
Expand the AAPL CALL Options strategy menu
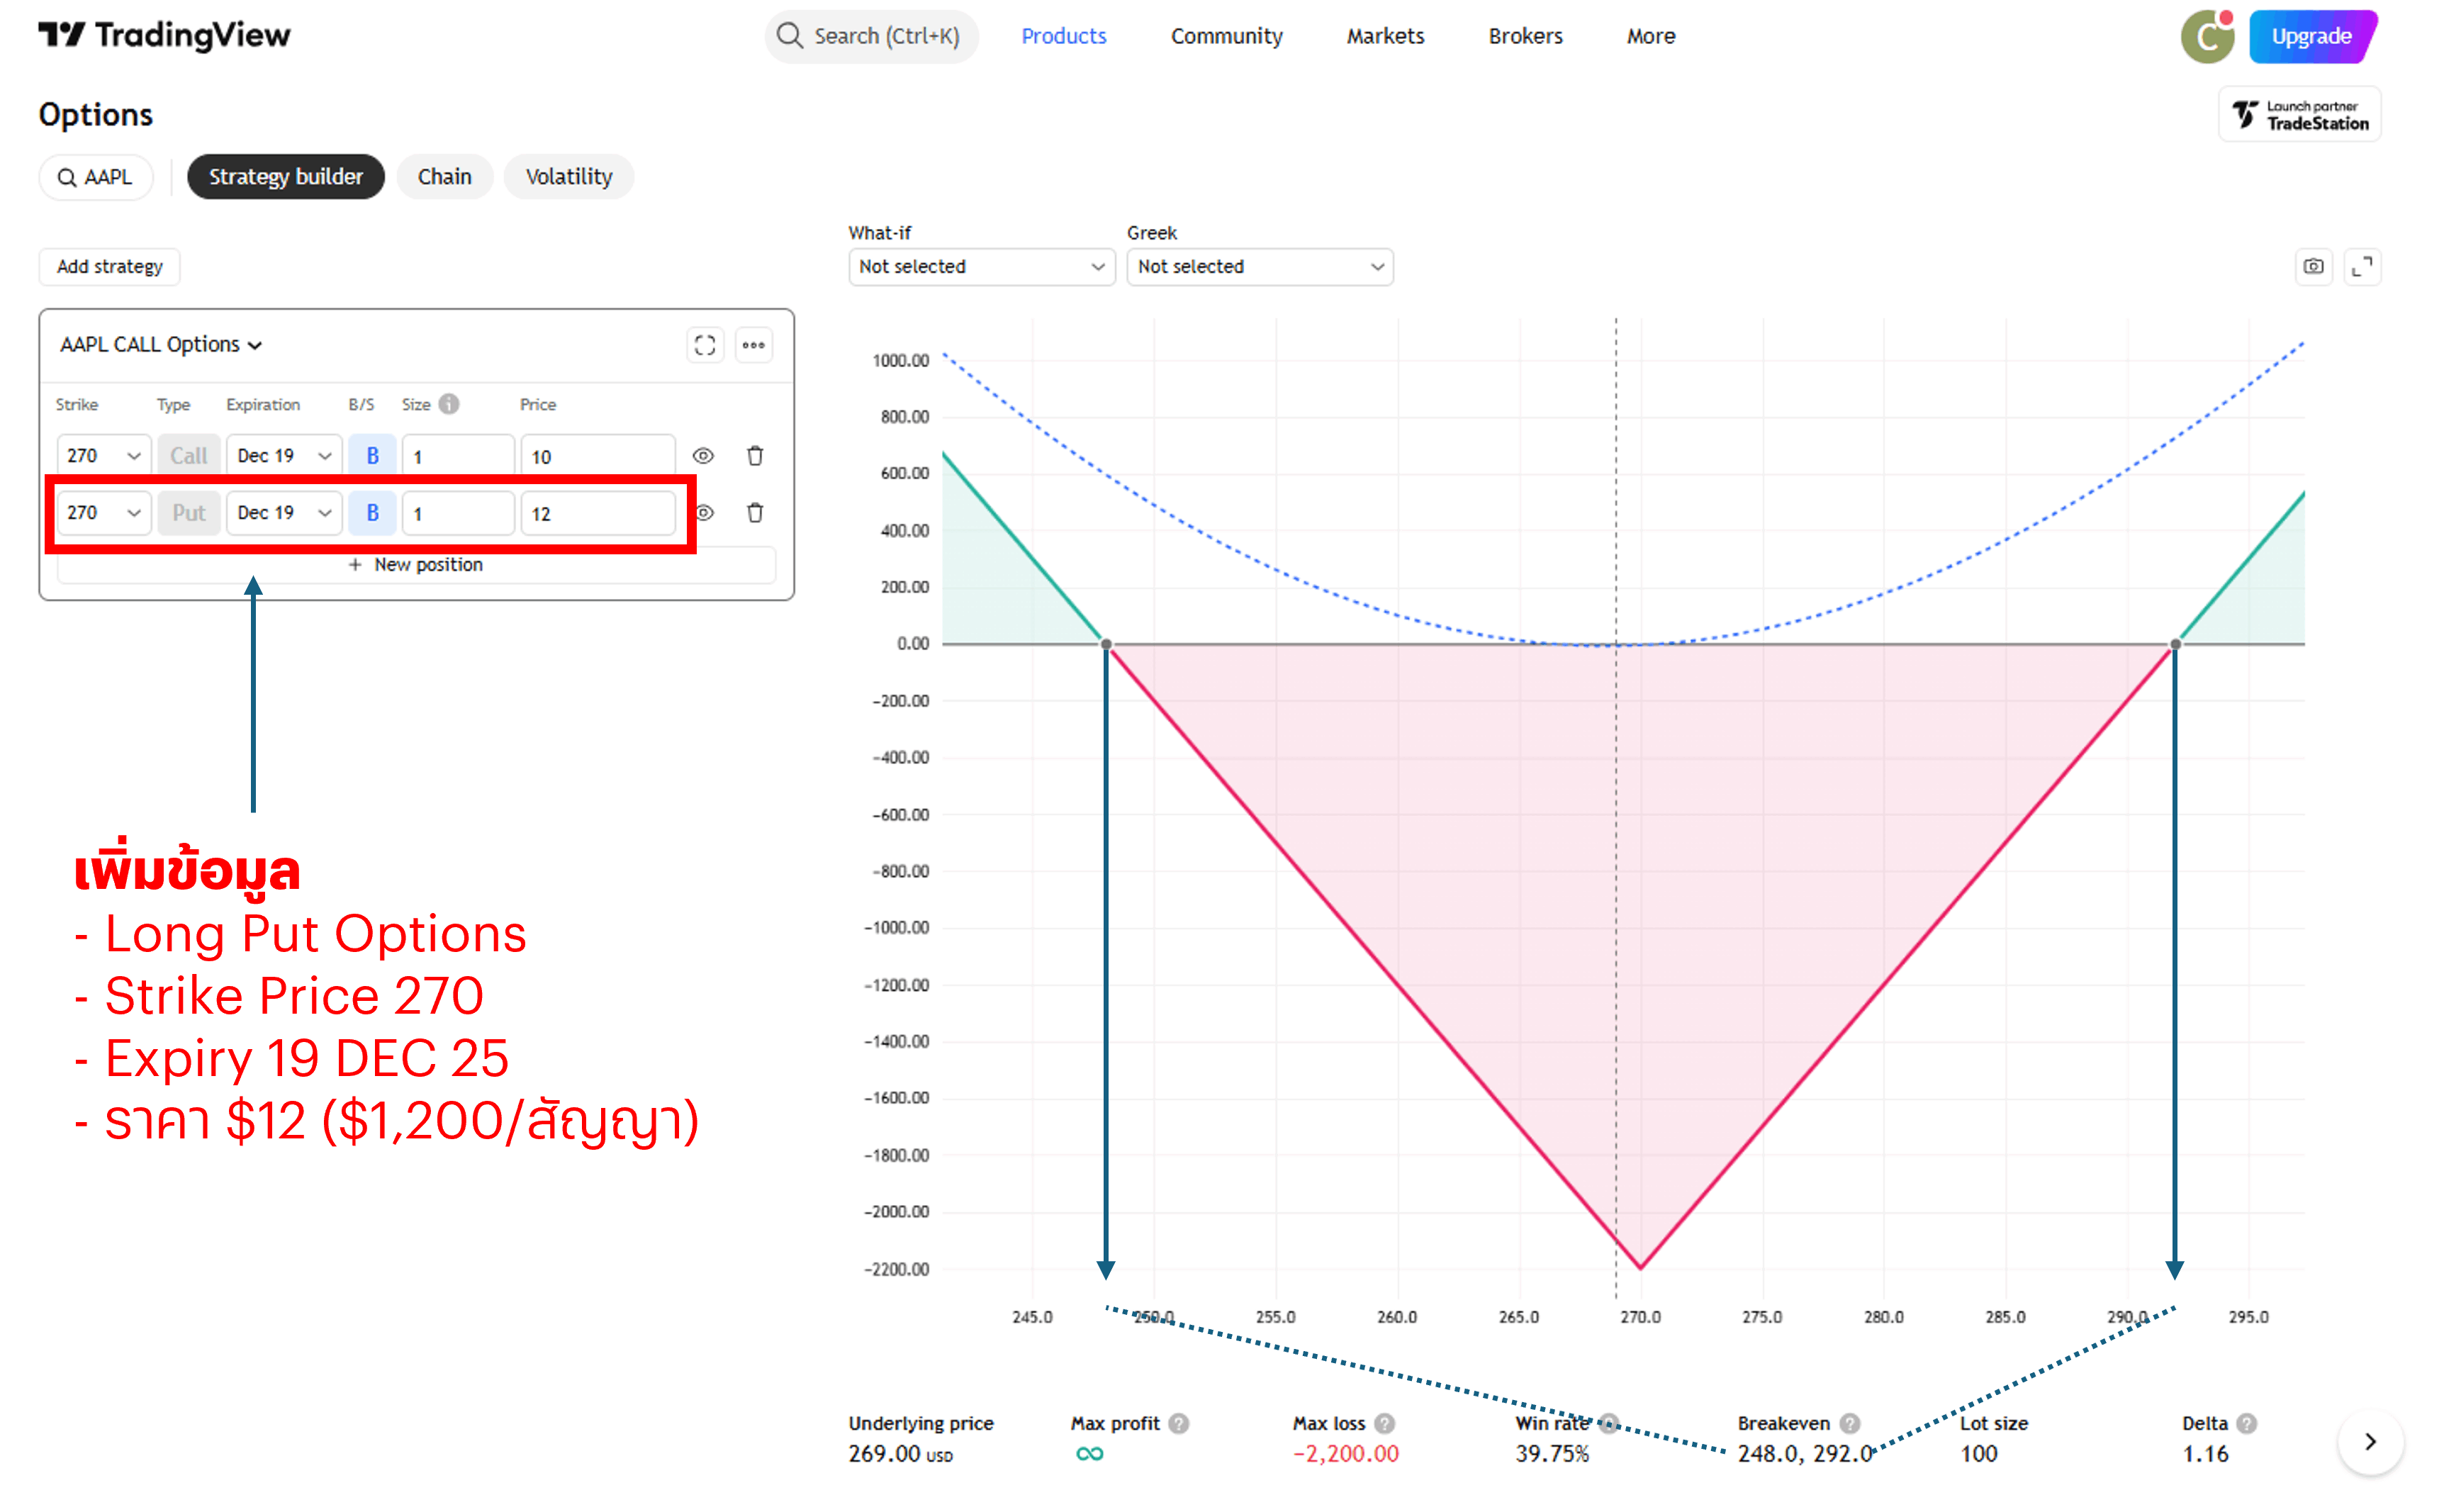[161, 345]
